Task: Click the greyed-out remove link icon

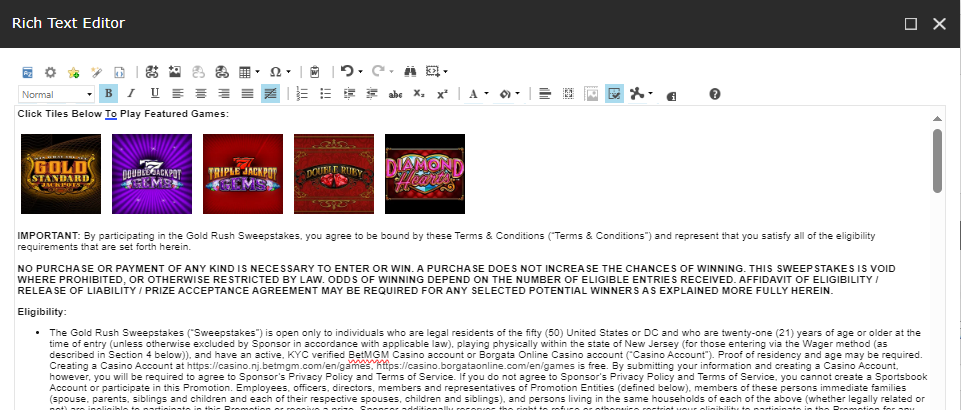Action: [198, 72]
